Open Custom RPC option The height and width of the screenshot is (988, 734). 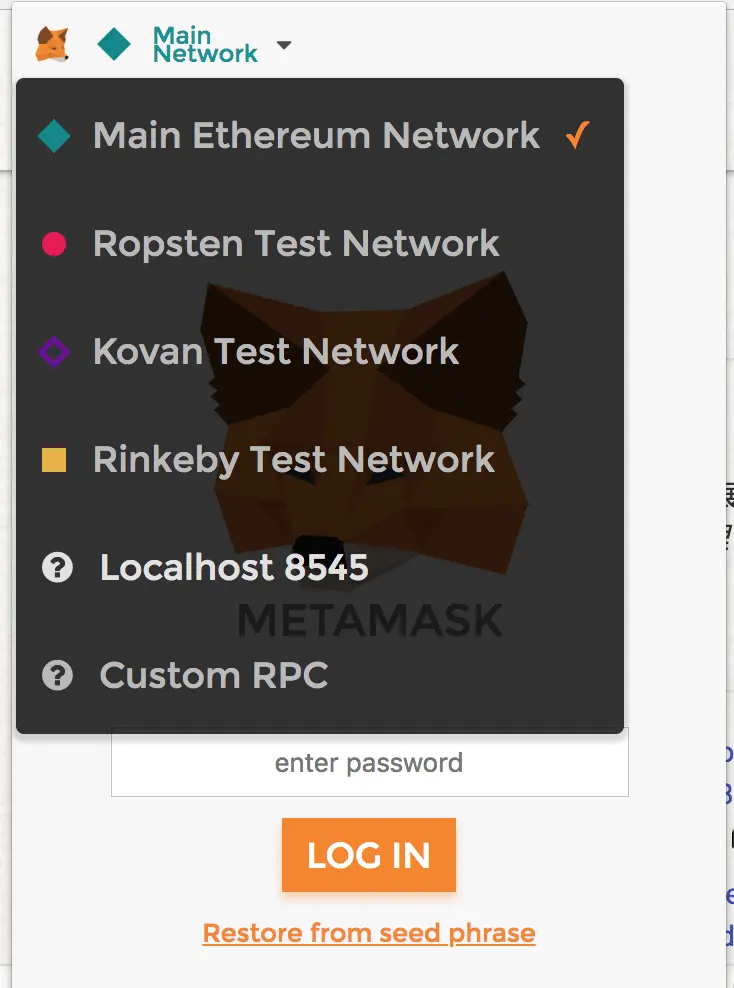point(214,677)
